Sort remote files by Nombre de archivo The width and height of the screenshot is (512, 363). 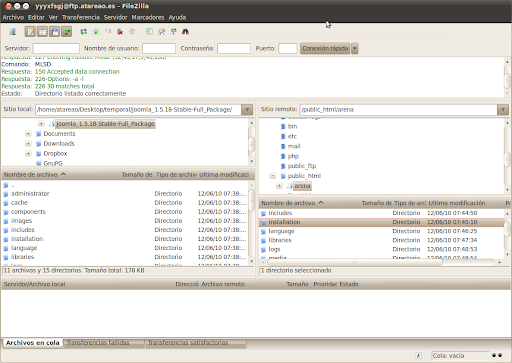click(309, 203)
